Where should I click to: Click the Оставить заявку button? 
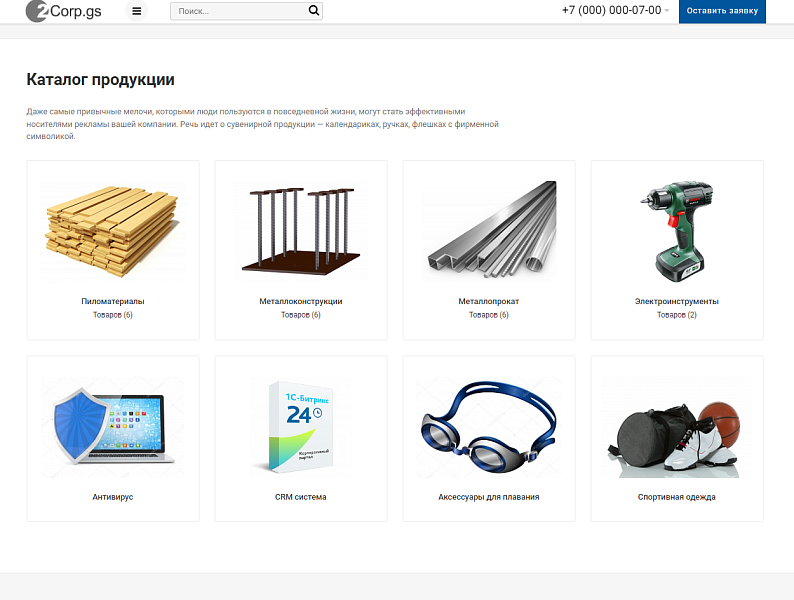(x=722, y=11)
